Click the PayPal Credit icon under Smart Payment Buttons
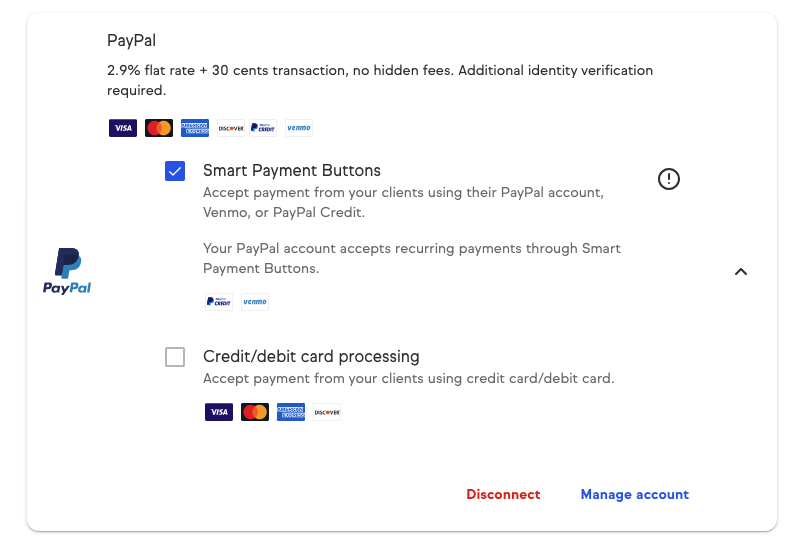Viewport: 805px width, 544px height. [x=219, y=302]
